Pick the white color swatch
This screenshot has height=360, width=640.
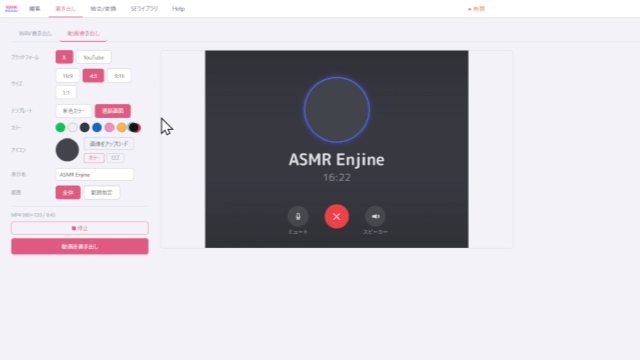[x=73, y=128]
